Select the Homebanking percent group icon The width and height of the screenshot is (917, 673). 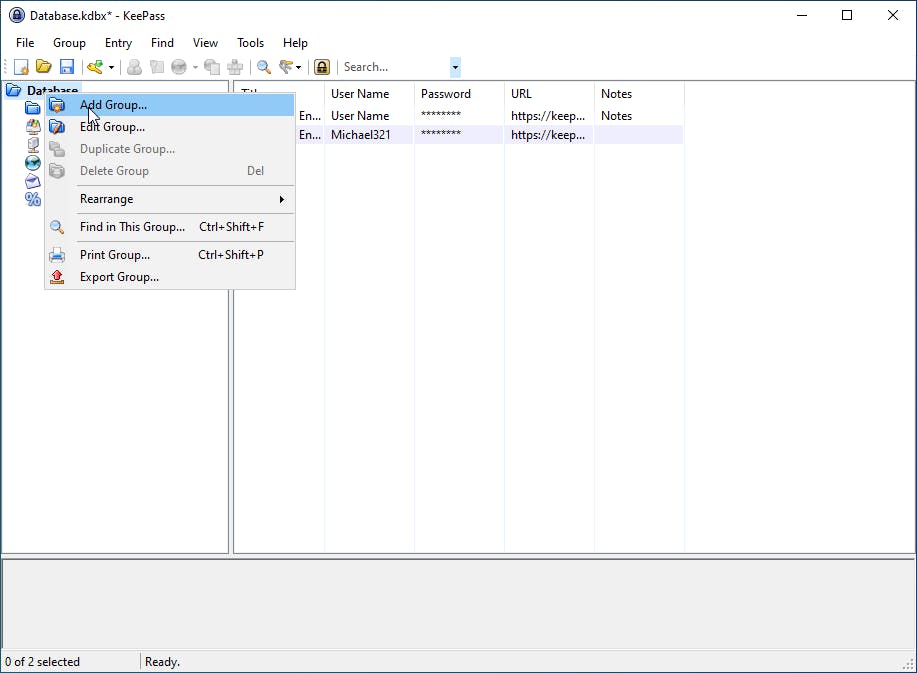pos(33,199)
